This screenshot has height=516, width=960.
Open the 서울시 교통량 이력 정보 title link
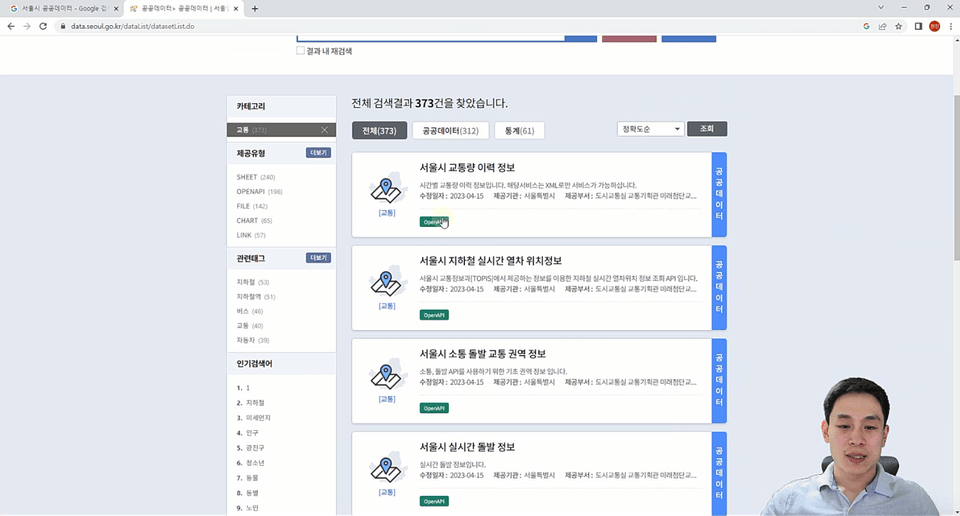(x=467, y=167)
